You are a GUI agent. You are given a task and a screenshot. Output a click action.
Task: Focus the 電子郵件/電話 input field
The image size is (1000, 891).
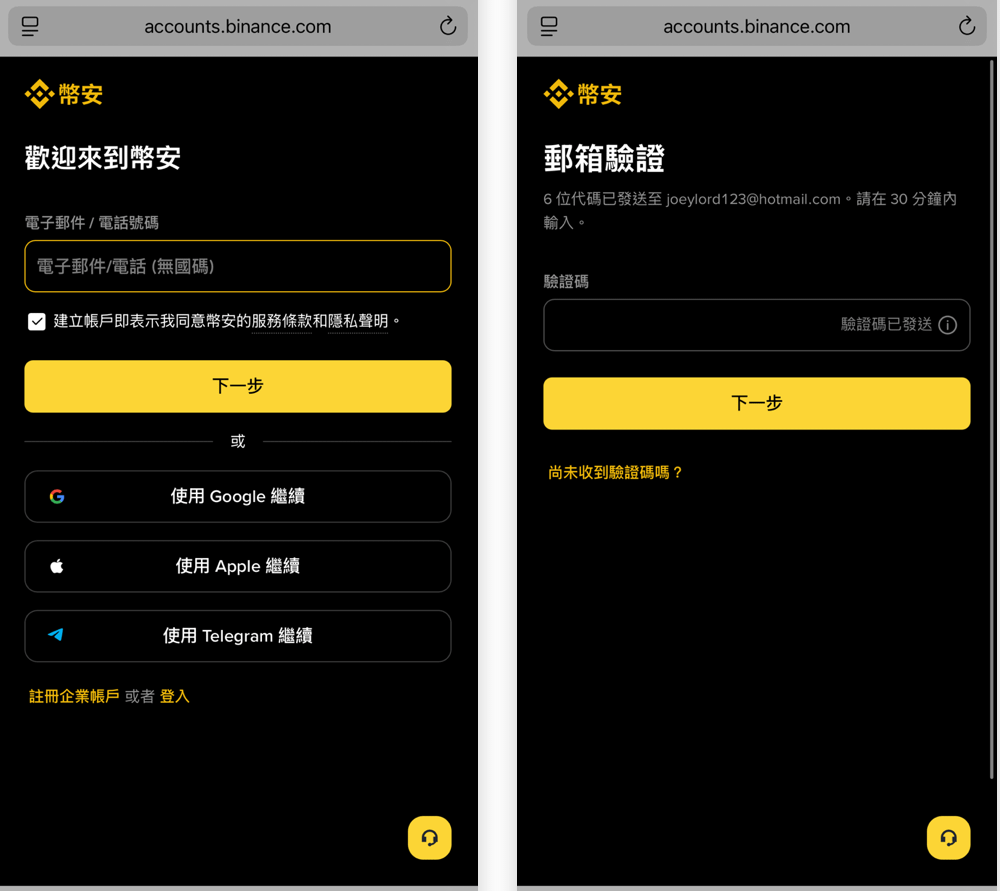click(238, 266)
